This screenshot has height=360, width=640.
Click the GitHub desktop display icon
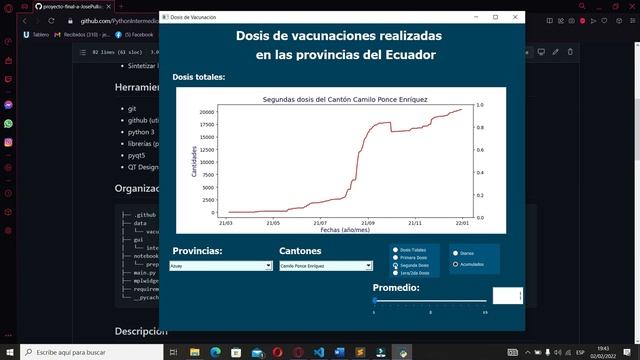point(541,52)
